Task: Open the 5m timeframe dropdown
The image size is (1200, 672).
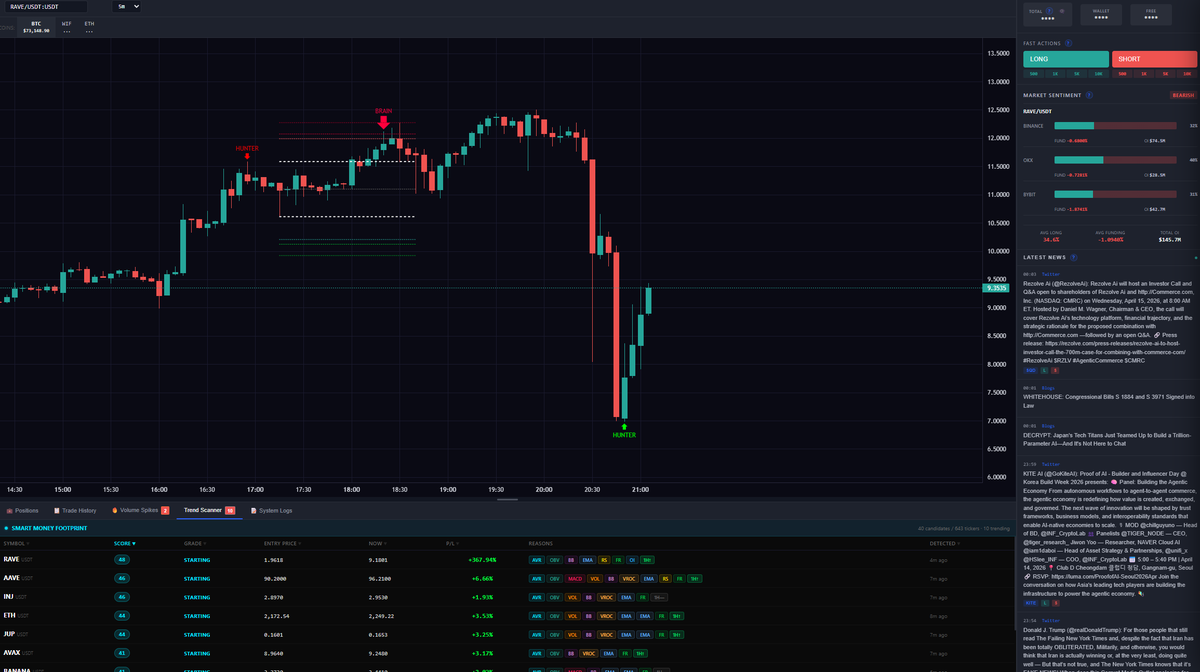Action: click(126, 6)
